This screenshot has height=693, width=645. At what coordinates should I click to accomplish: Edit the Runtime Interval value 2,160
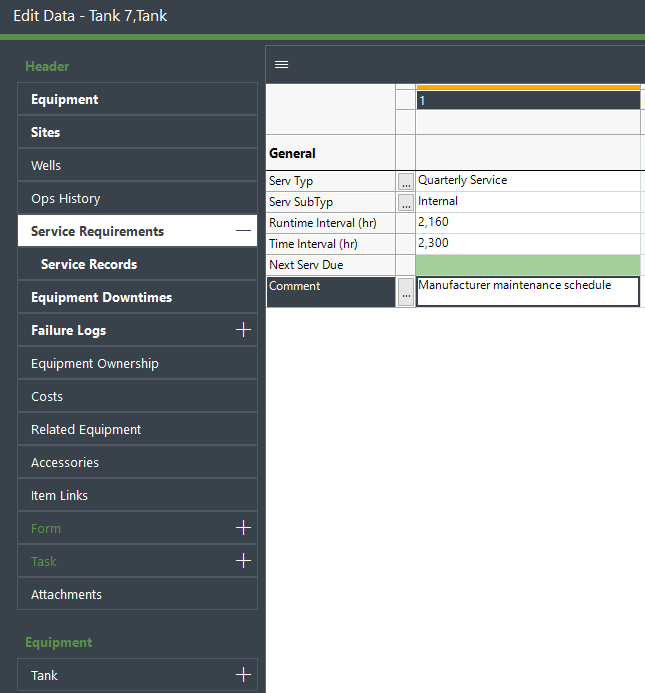pos(527,223)
